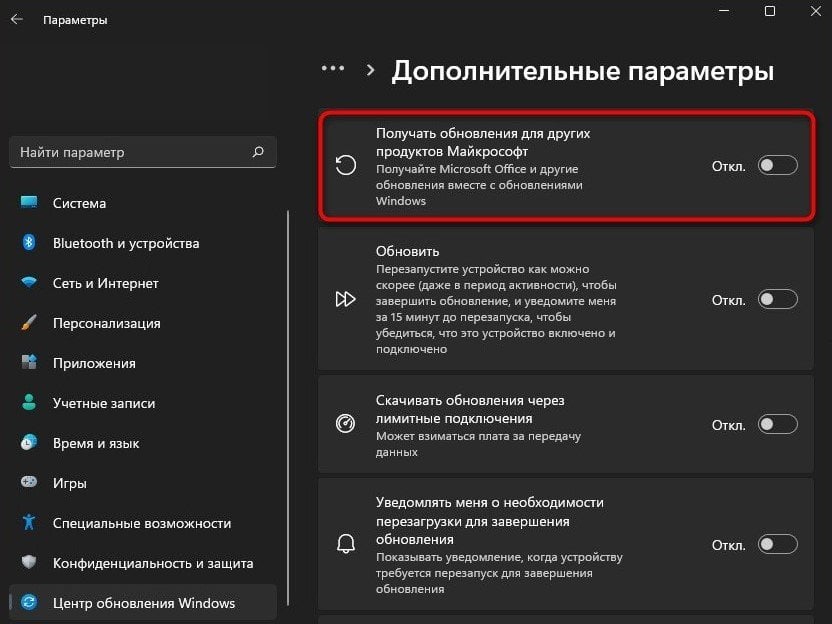Open the Приложения section
The image size is (832, 624).
coord(143,363)
